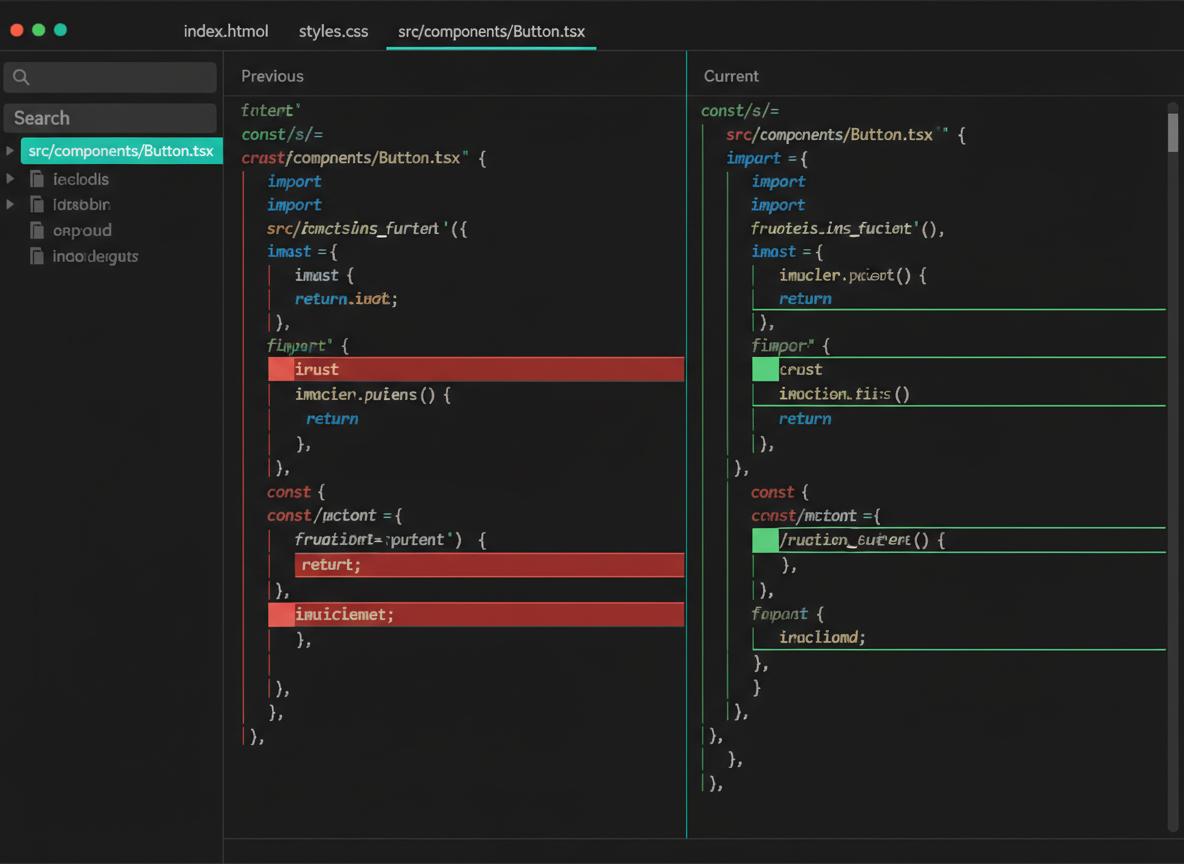The width and height of the screenshot is (1184, 864).
Task: Click the ldtsbbin folder icon
Action: click(36, 204)
